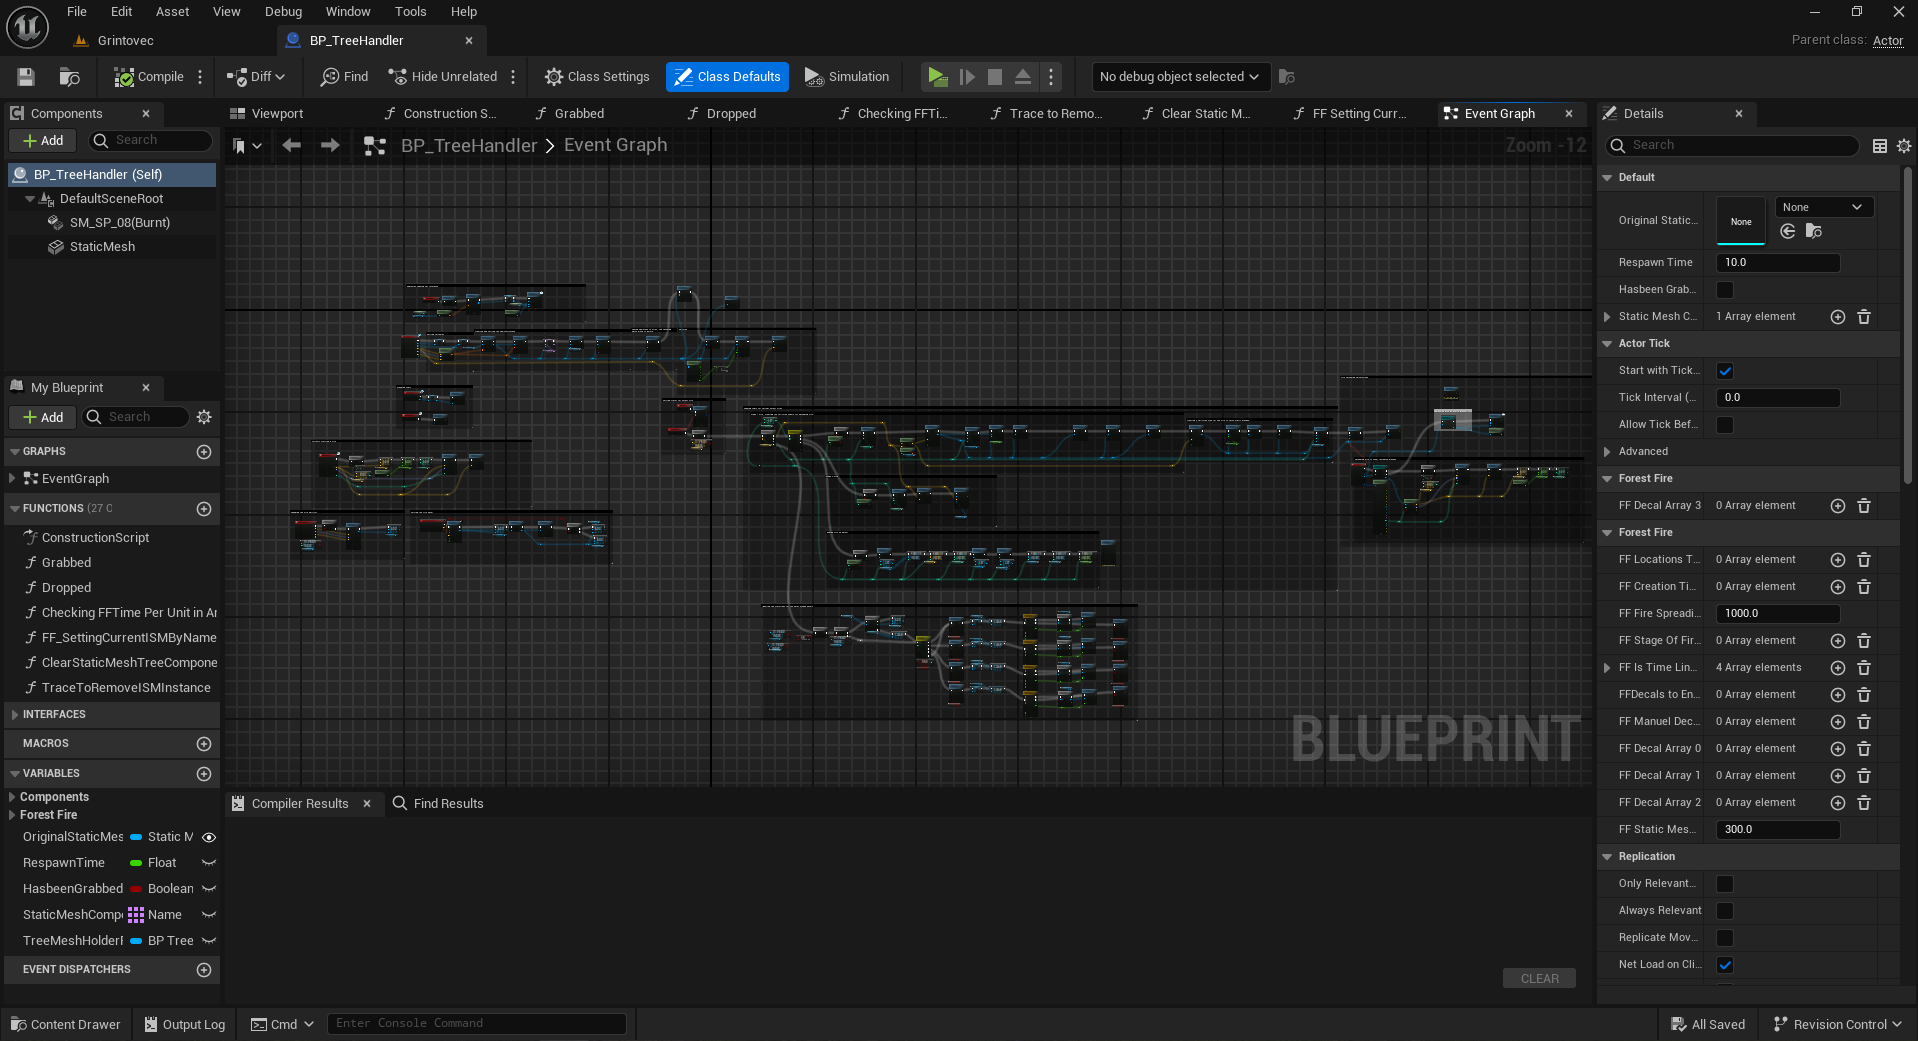Open the Tools menu
This screenshot has width=1918, height=1041.
[x=410, y=12]
